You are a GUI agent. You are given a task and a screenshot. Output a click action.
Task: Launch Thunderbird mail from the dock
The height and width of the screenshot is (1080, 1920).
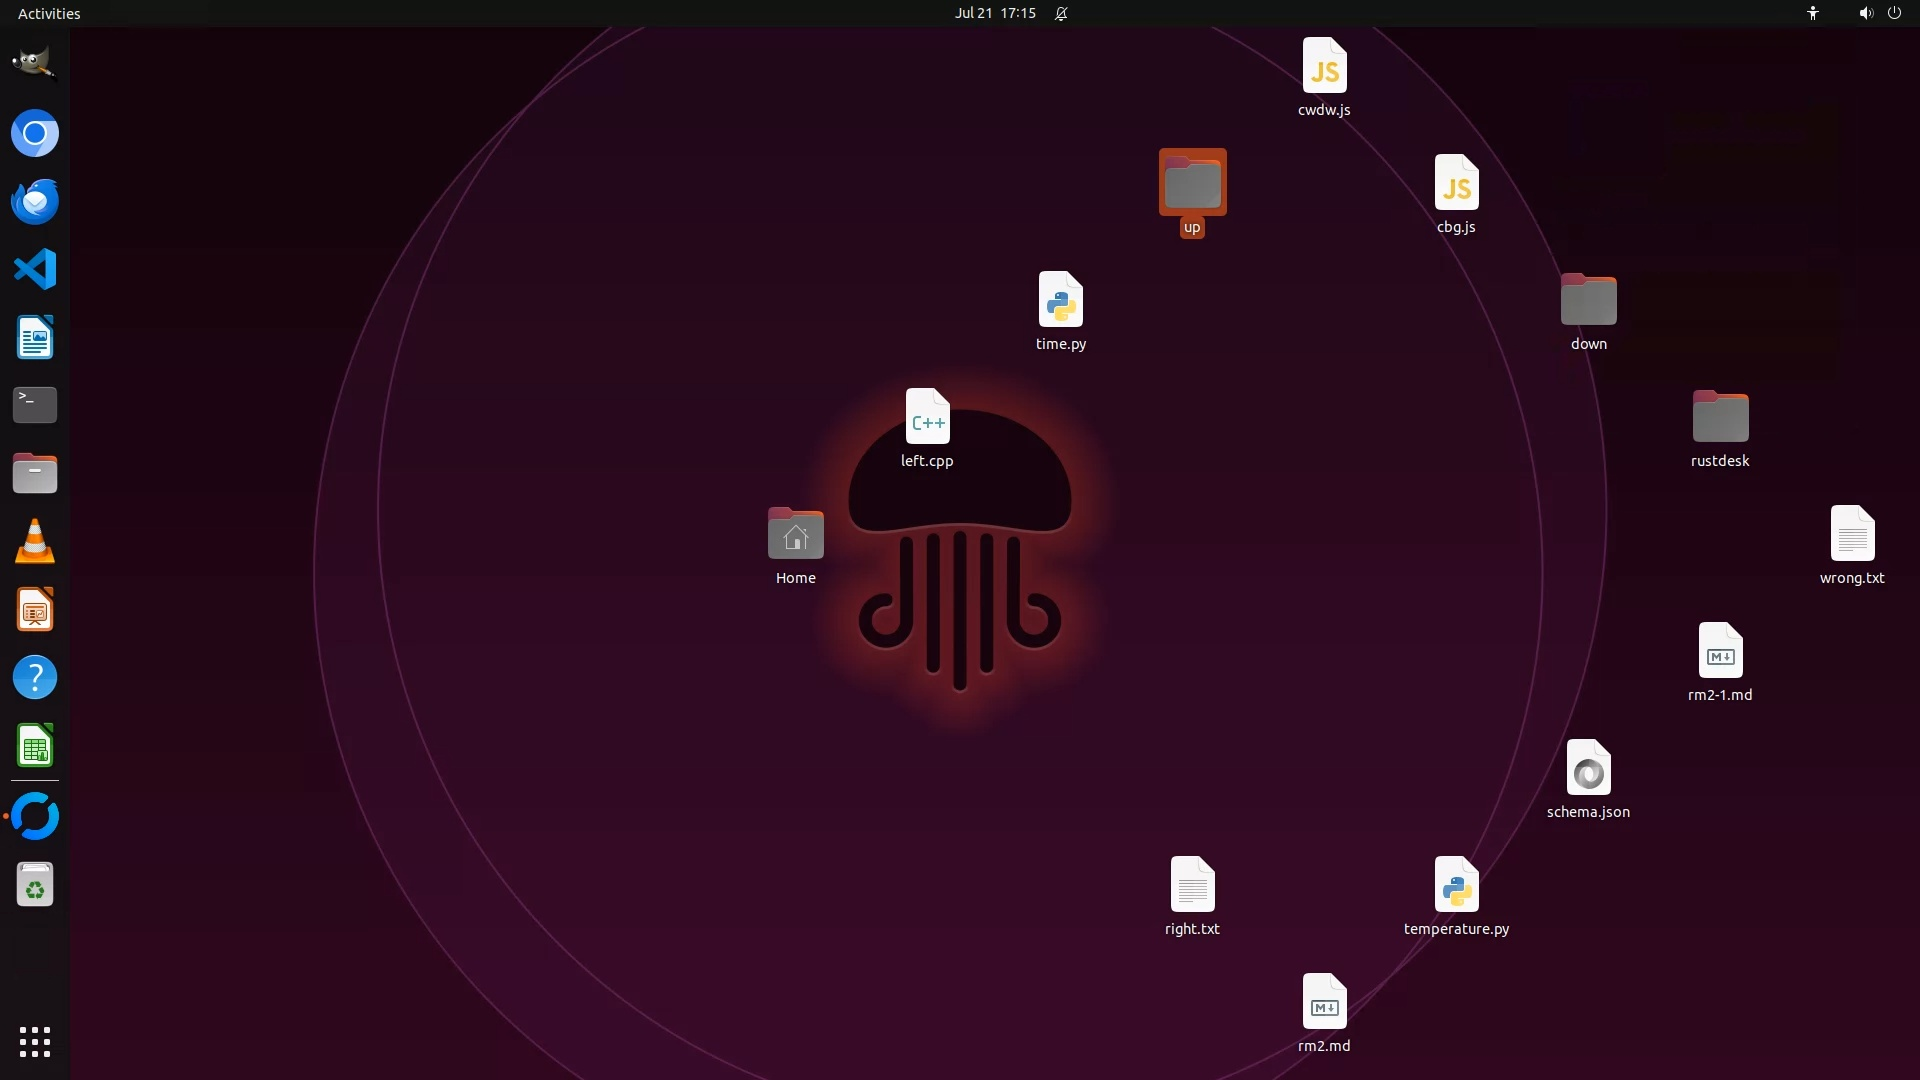pyautogui.click(x=34, y=201)
